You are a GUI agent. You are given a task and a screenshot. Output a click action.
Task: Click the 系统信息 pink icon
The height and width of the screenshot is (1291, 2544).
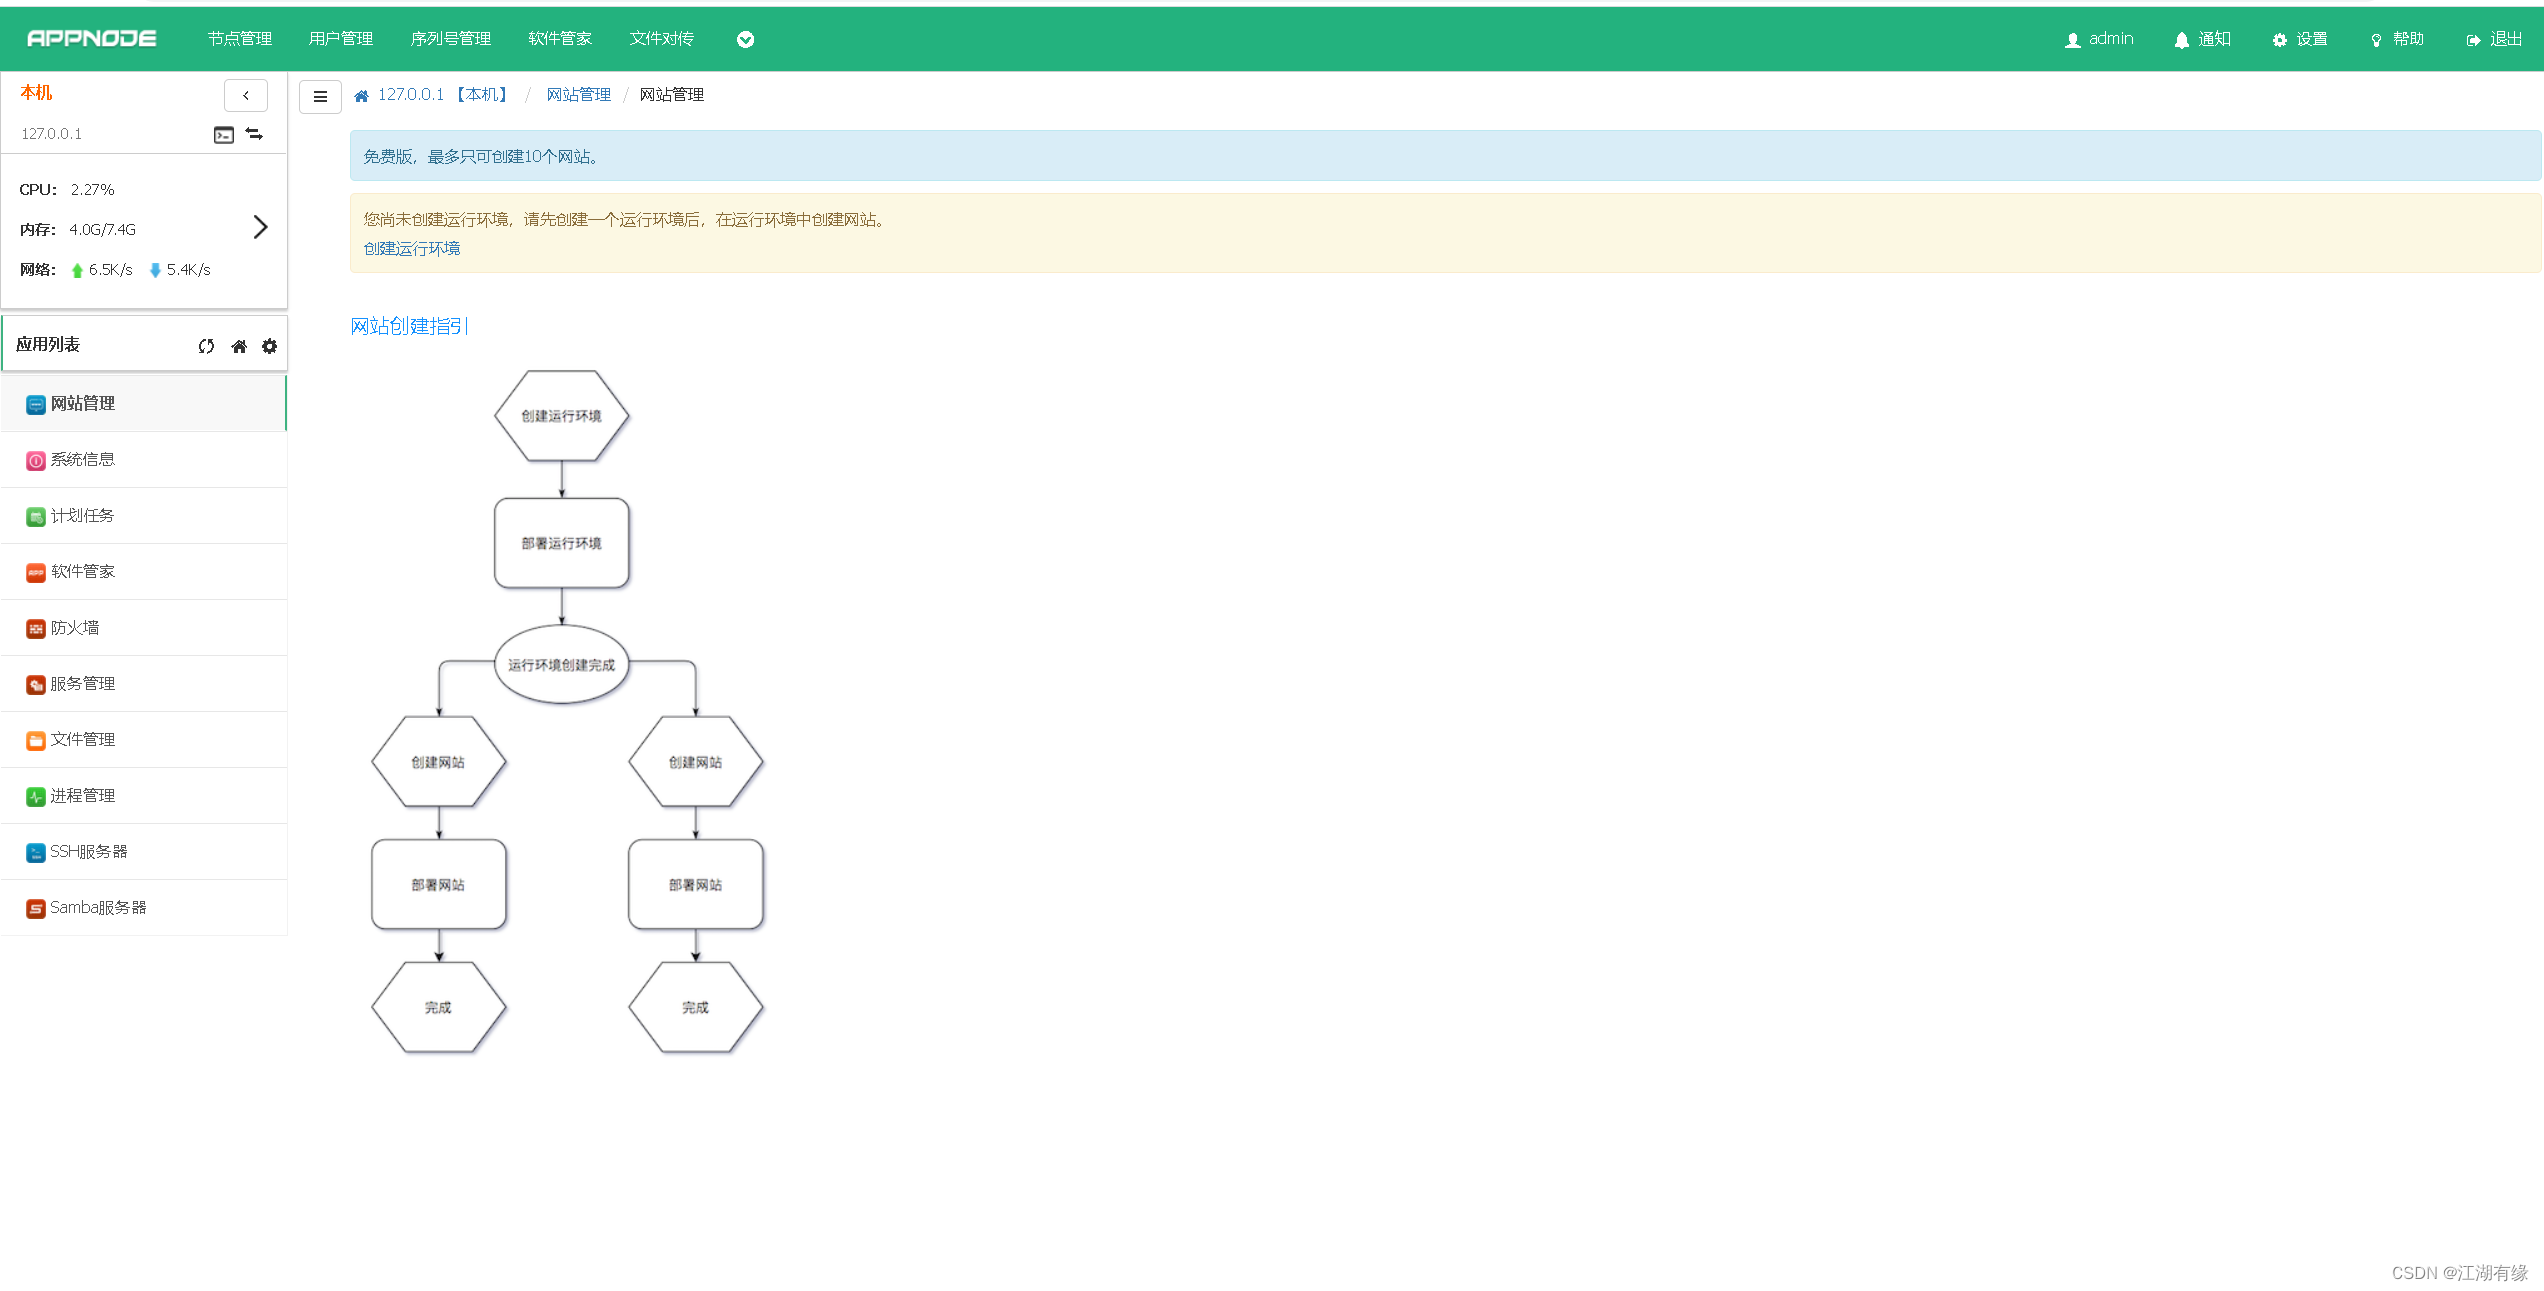[36, 460]
